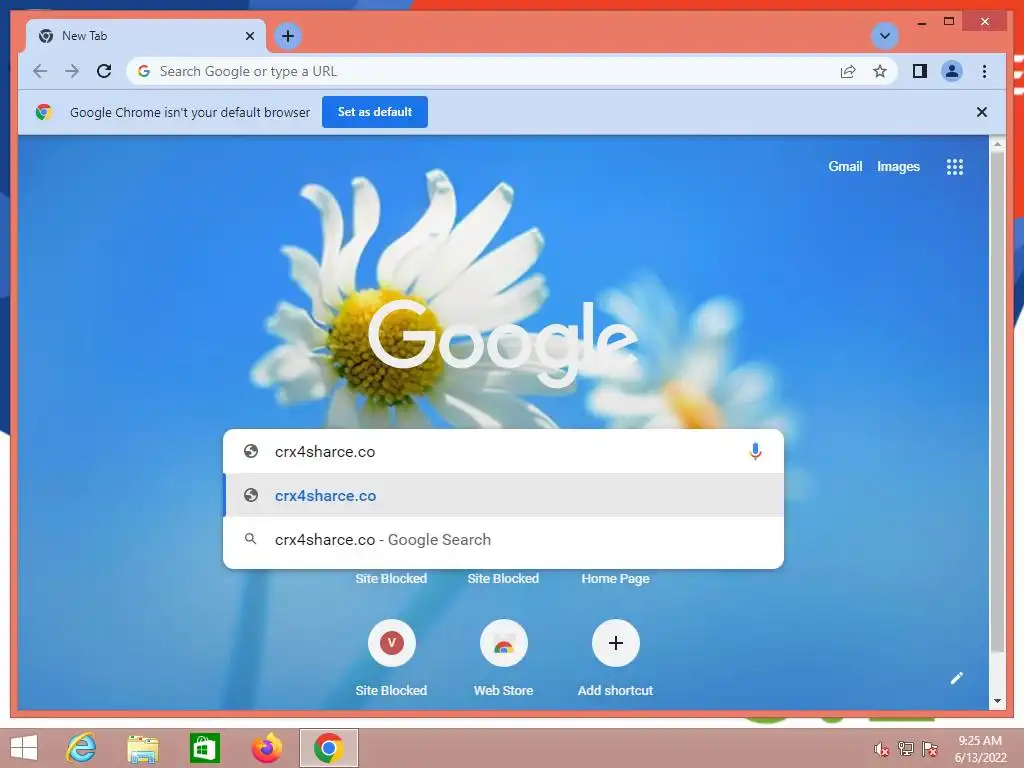Open the Site Blocked shortcut with V icon

[391, 643]
